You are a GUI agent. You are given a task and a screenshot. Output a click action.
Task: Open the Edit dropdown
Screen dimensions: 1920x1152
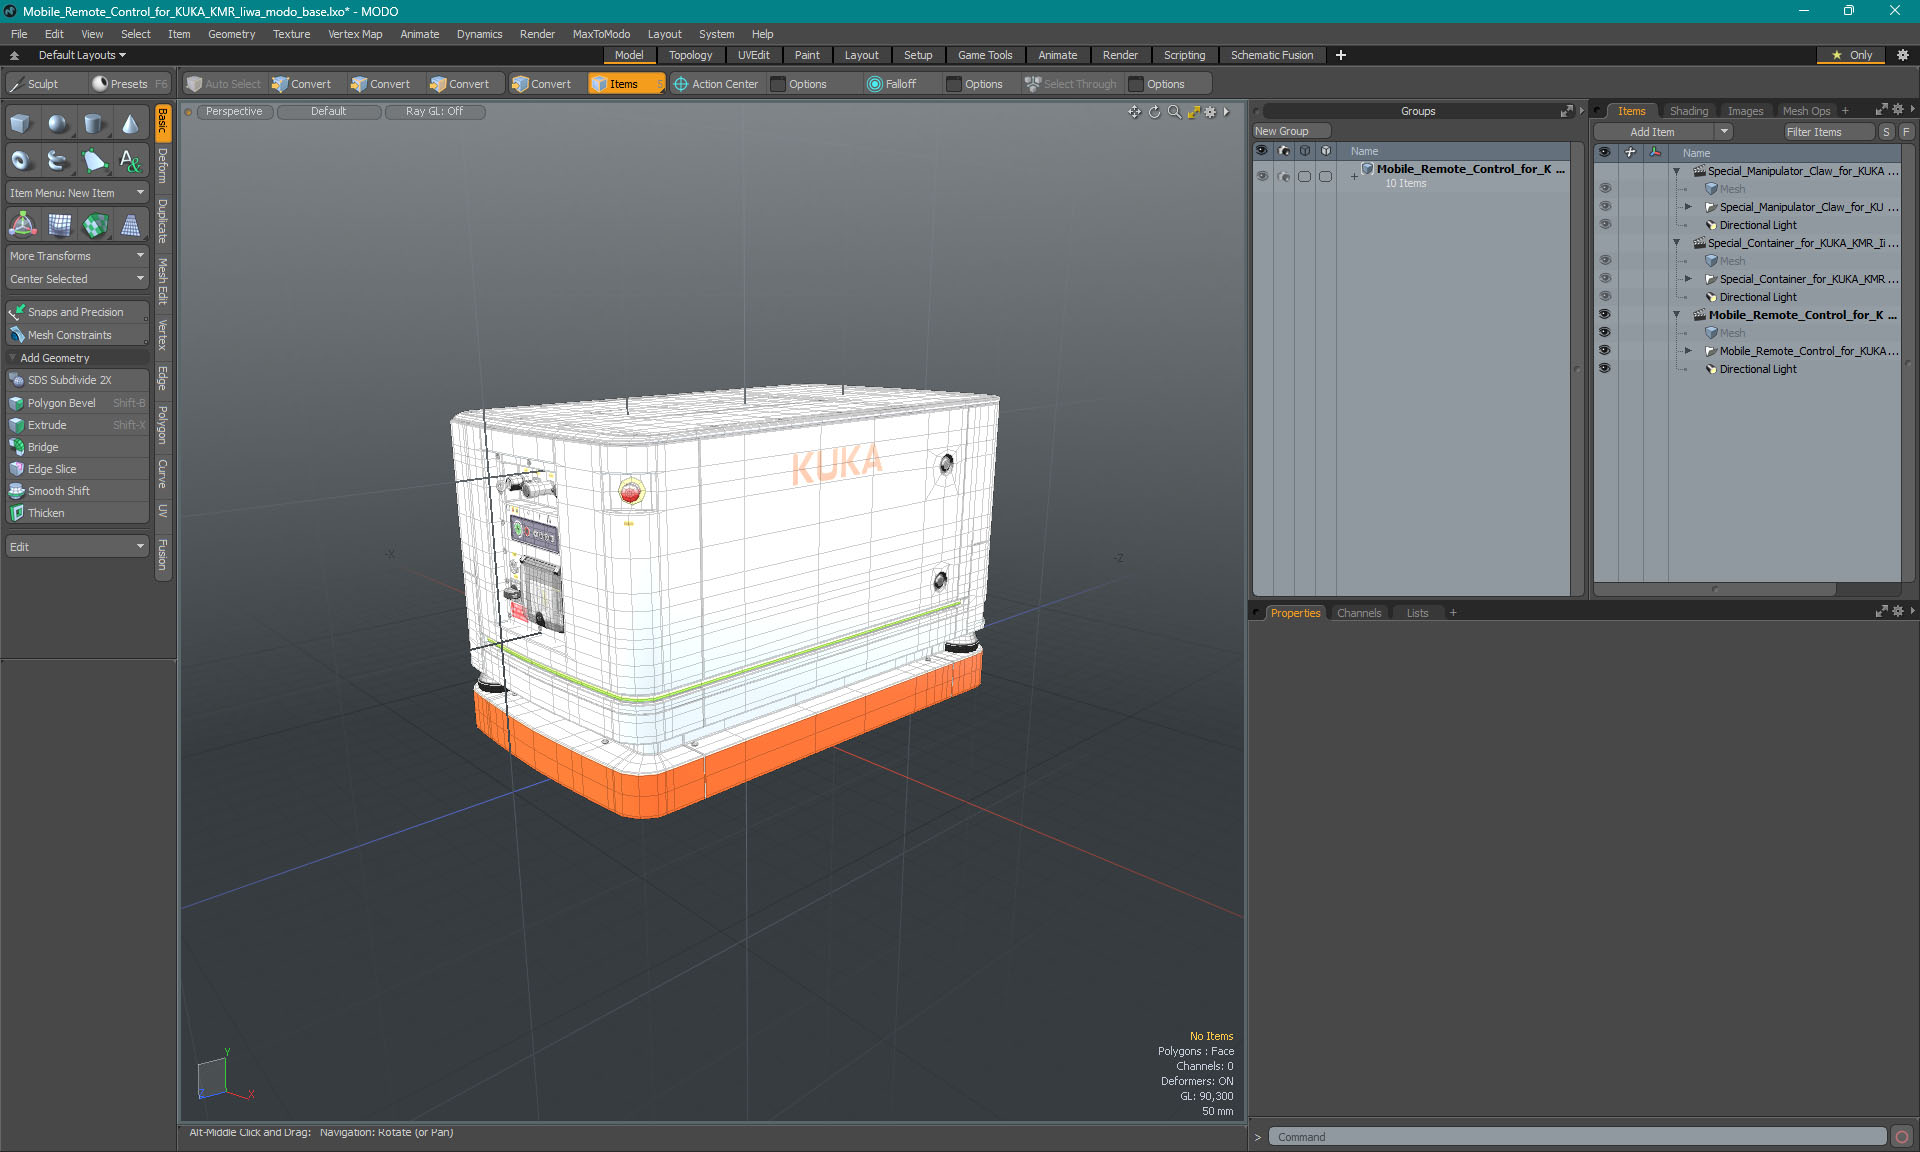tap(77, 547)
